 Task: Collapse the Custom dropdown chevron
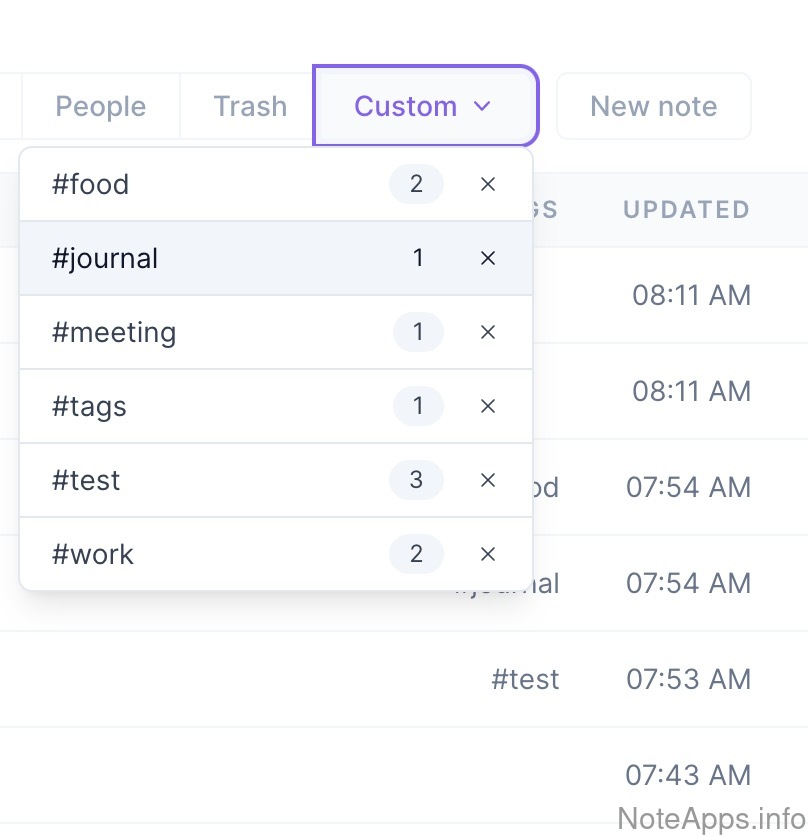482,106
